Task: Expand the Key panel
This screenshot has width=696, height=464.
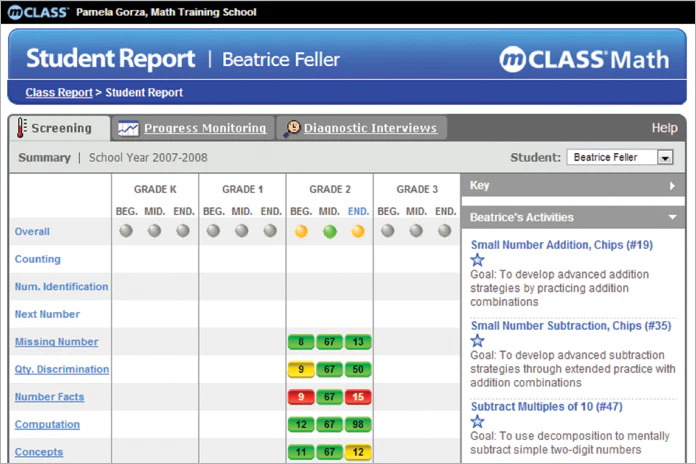Action: coord(672,186)
